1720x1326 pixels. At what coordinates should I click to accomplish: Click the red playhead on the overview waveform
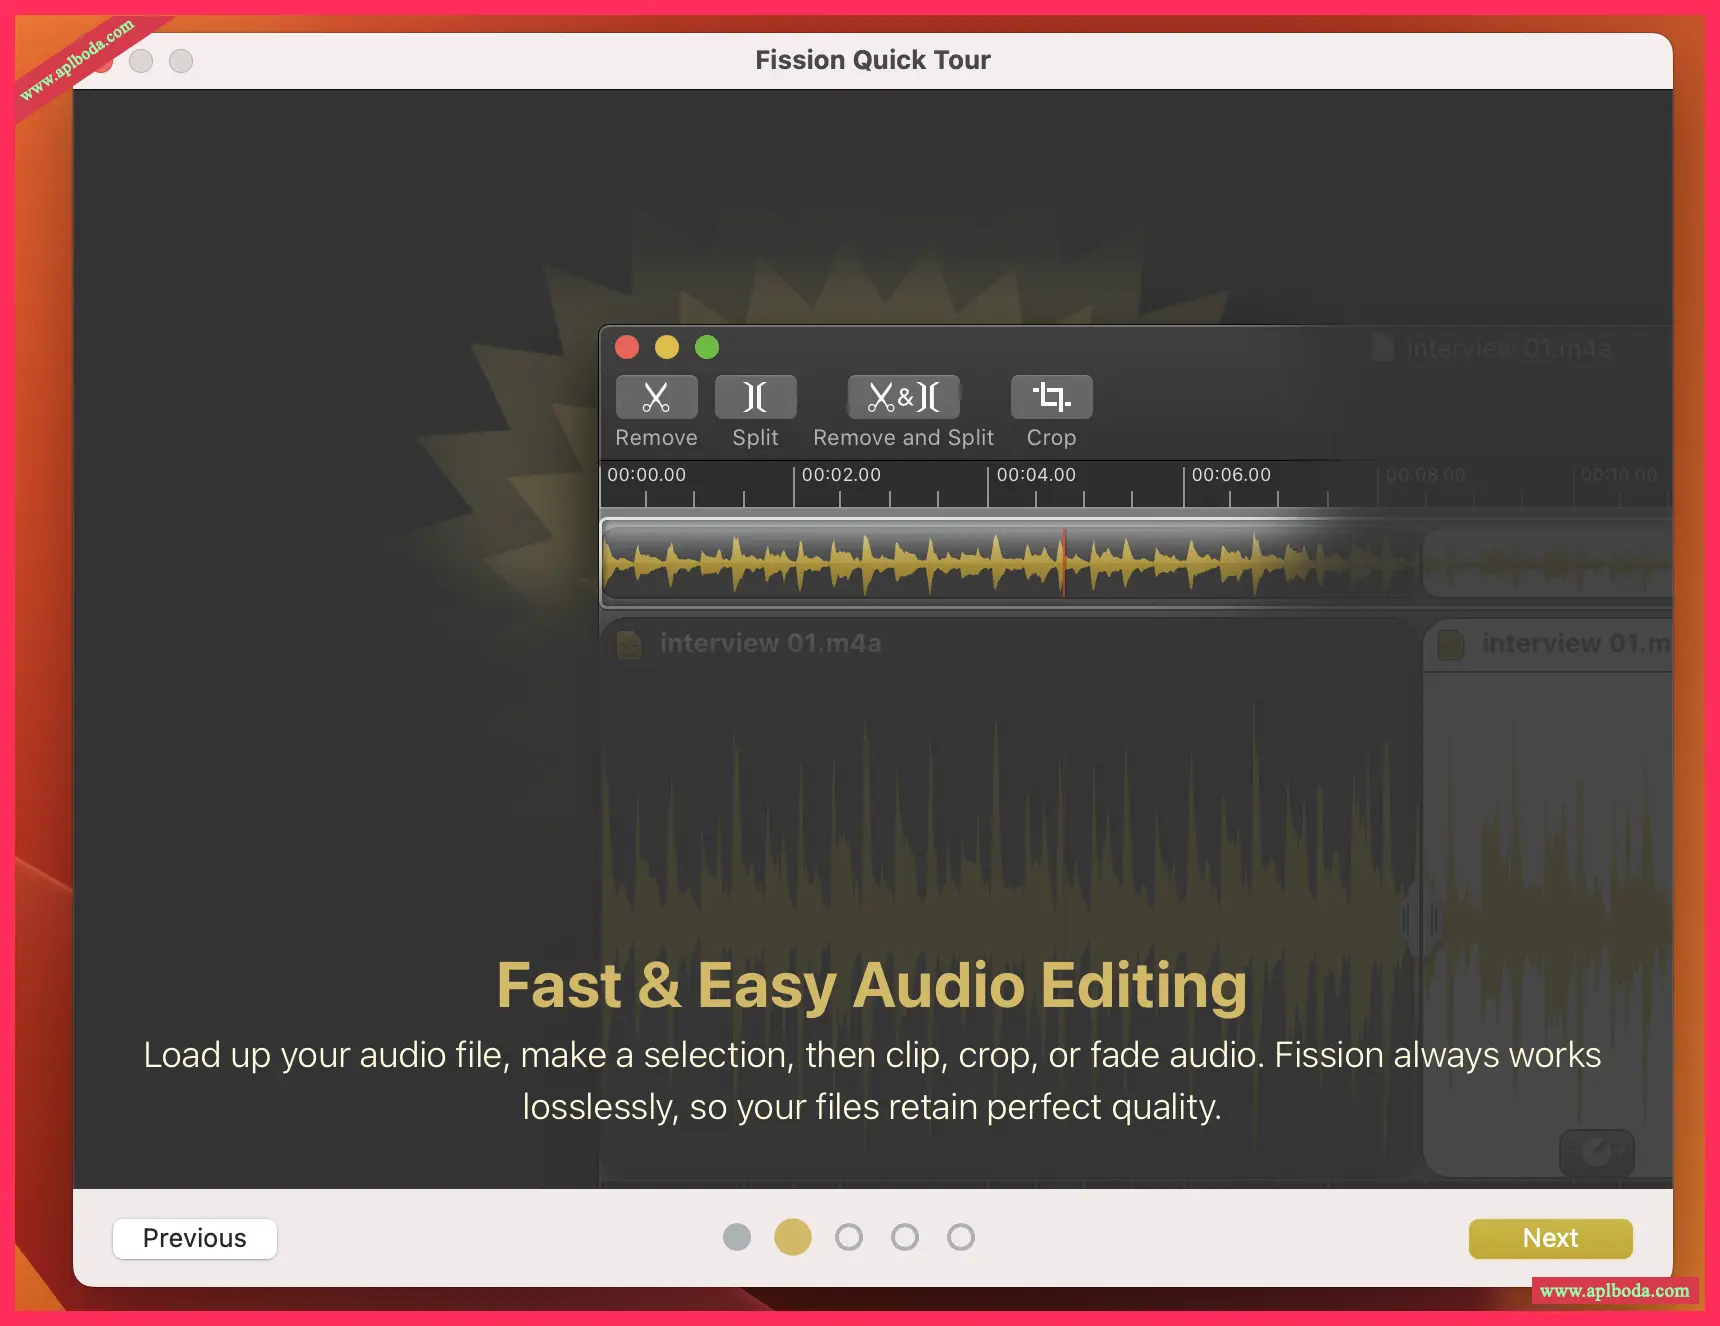[x=1063, y=563]
